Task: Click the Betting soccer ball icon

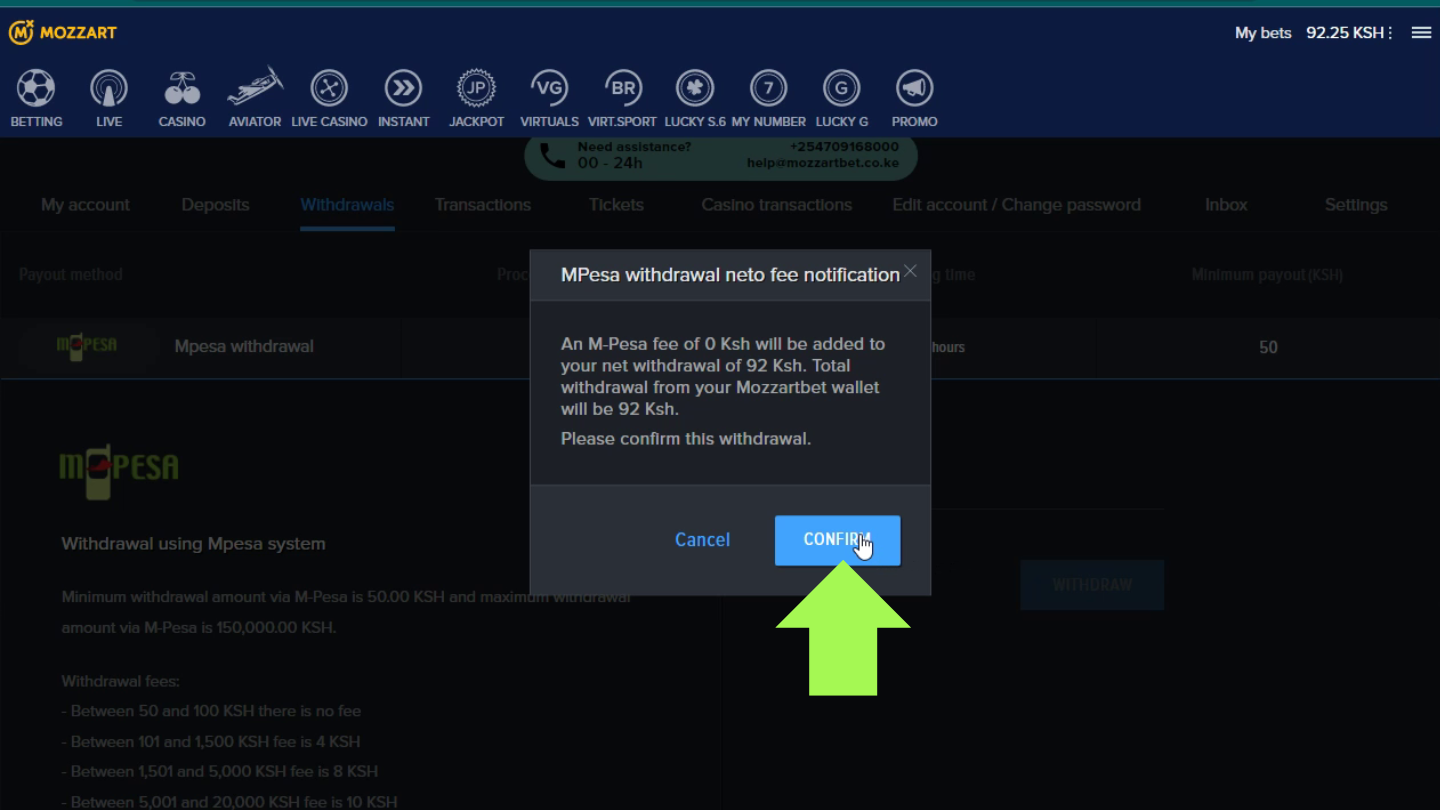Action: 36,89
